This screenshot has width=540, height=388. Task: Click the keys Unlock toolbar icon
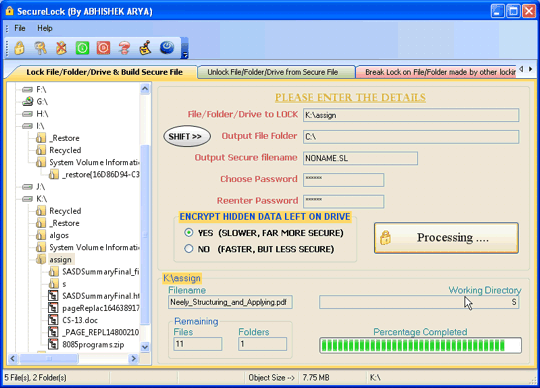41,48
